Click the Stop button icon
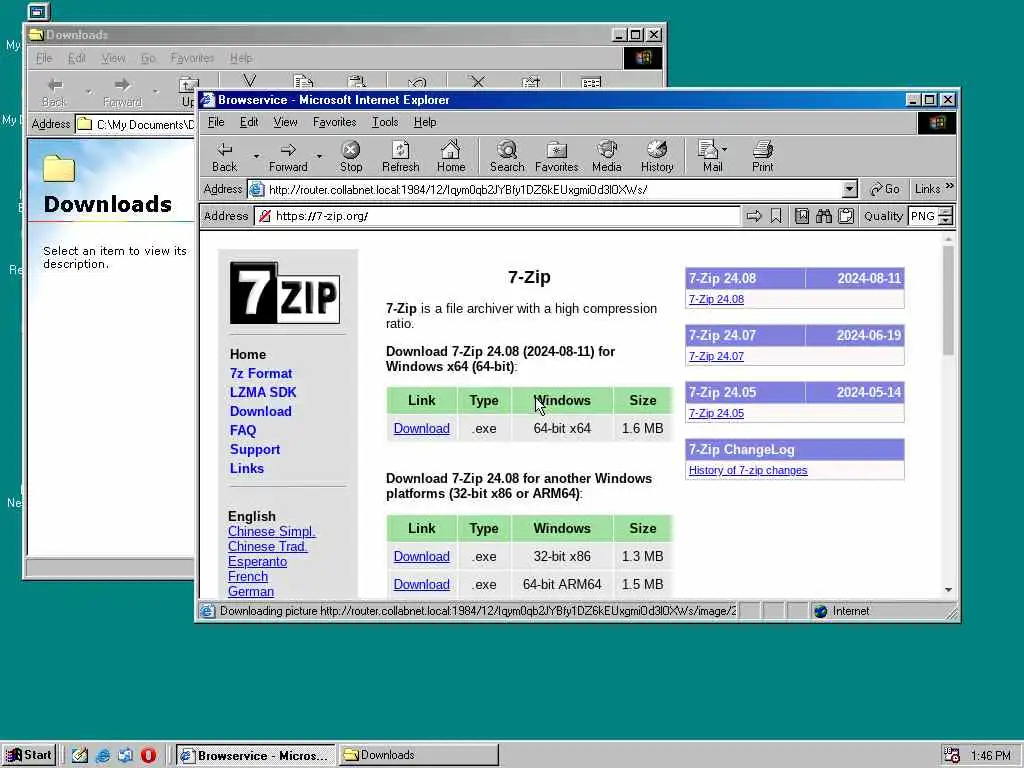 click(x=351, y=150)
